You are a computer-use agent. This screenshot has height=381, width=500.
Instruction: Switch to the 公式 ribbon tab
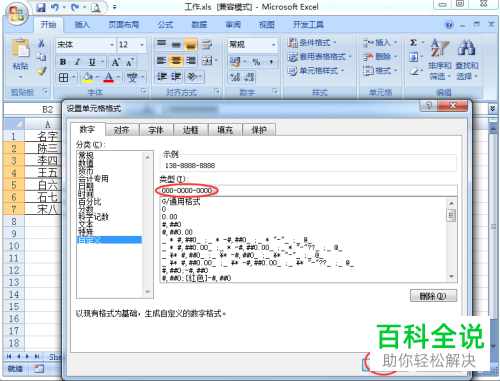point(165,25)
